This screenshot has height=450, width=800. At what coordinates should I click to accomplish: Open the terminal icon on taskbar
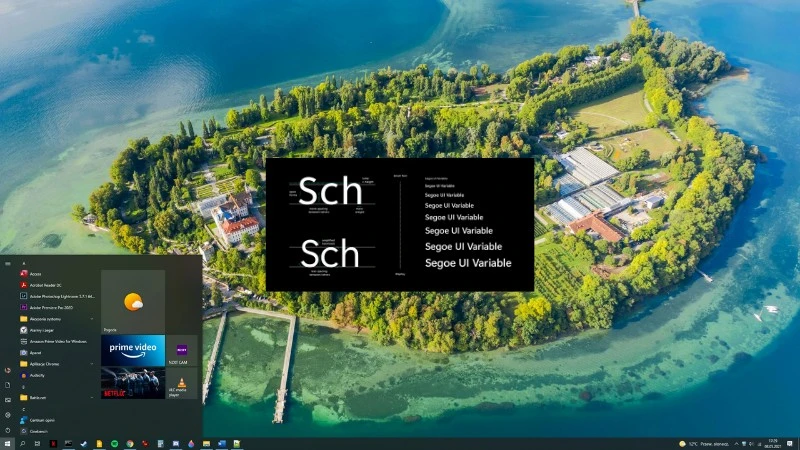tap(68, 444)
